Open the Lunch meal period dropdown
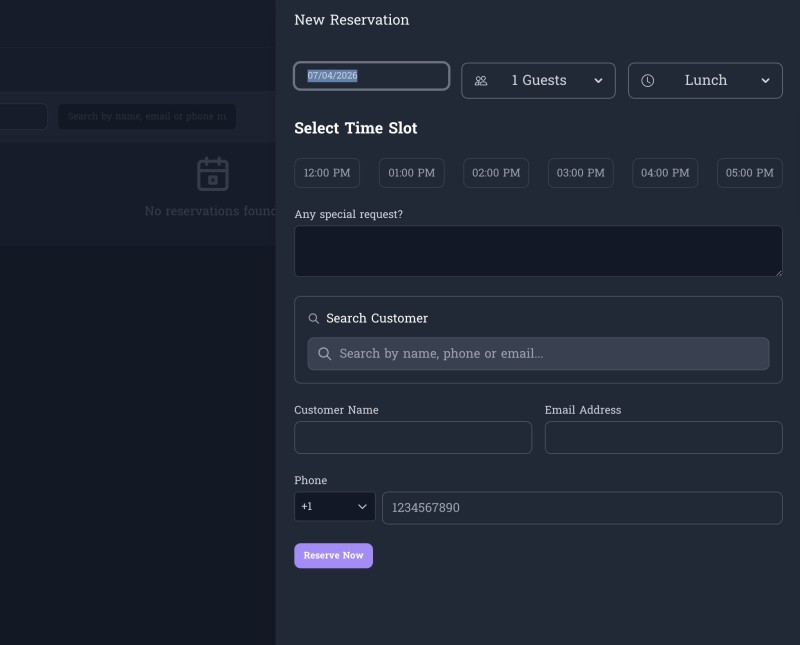 click(705, 81)
